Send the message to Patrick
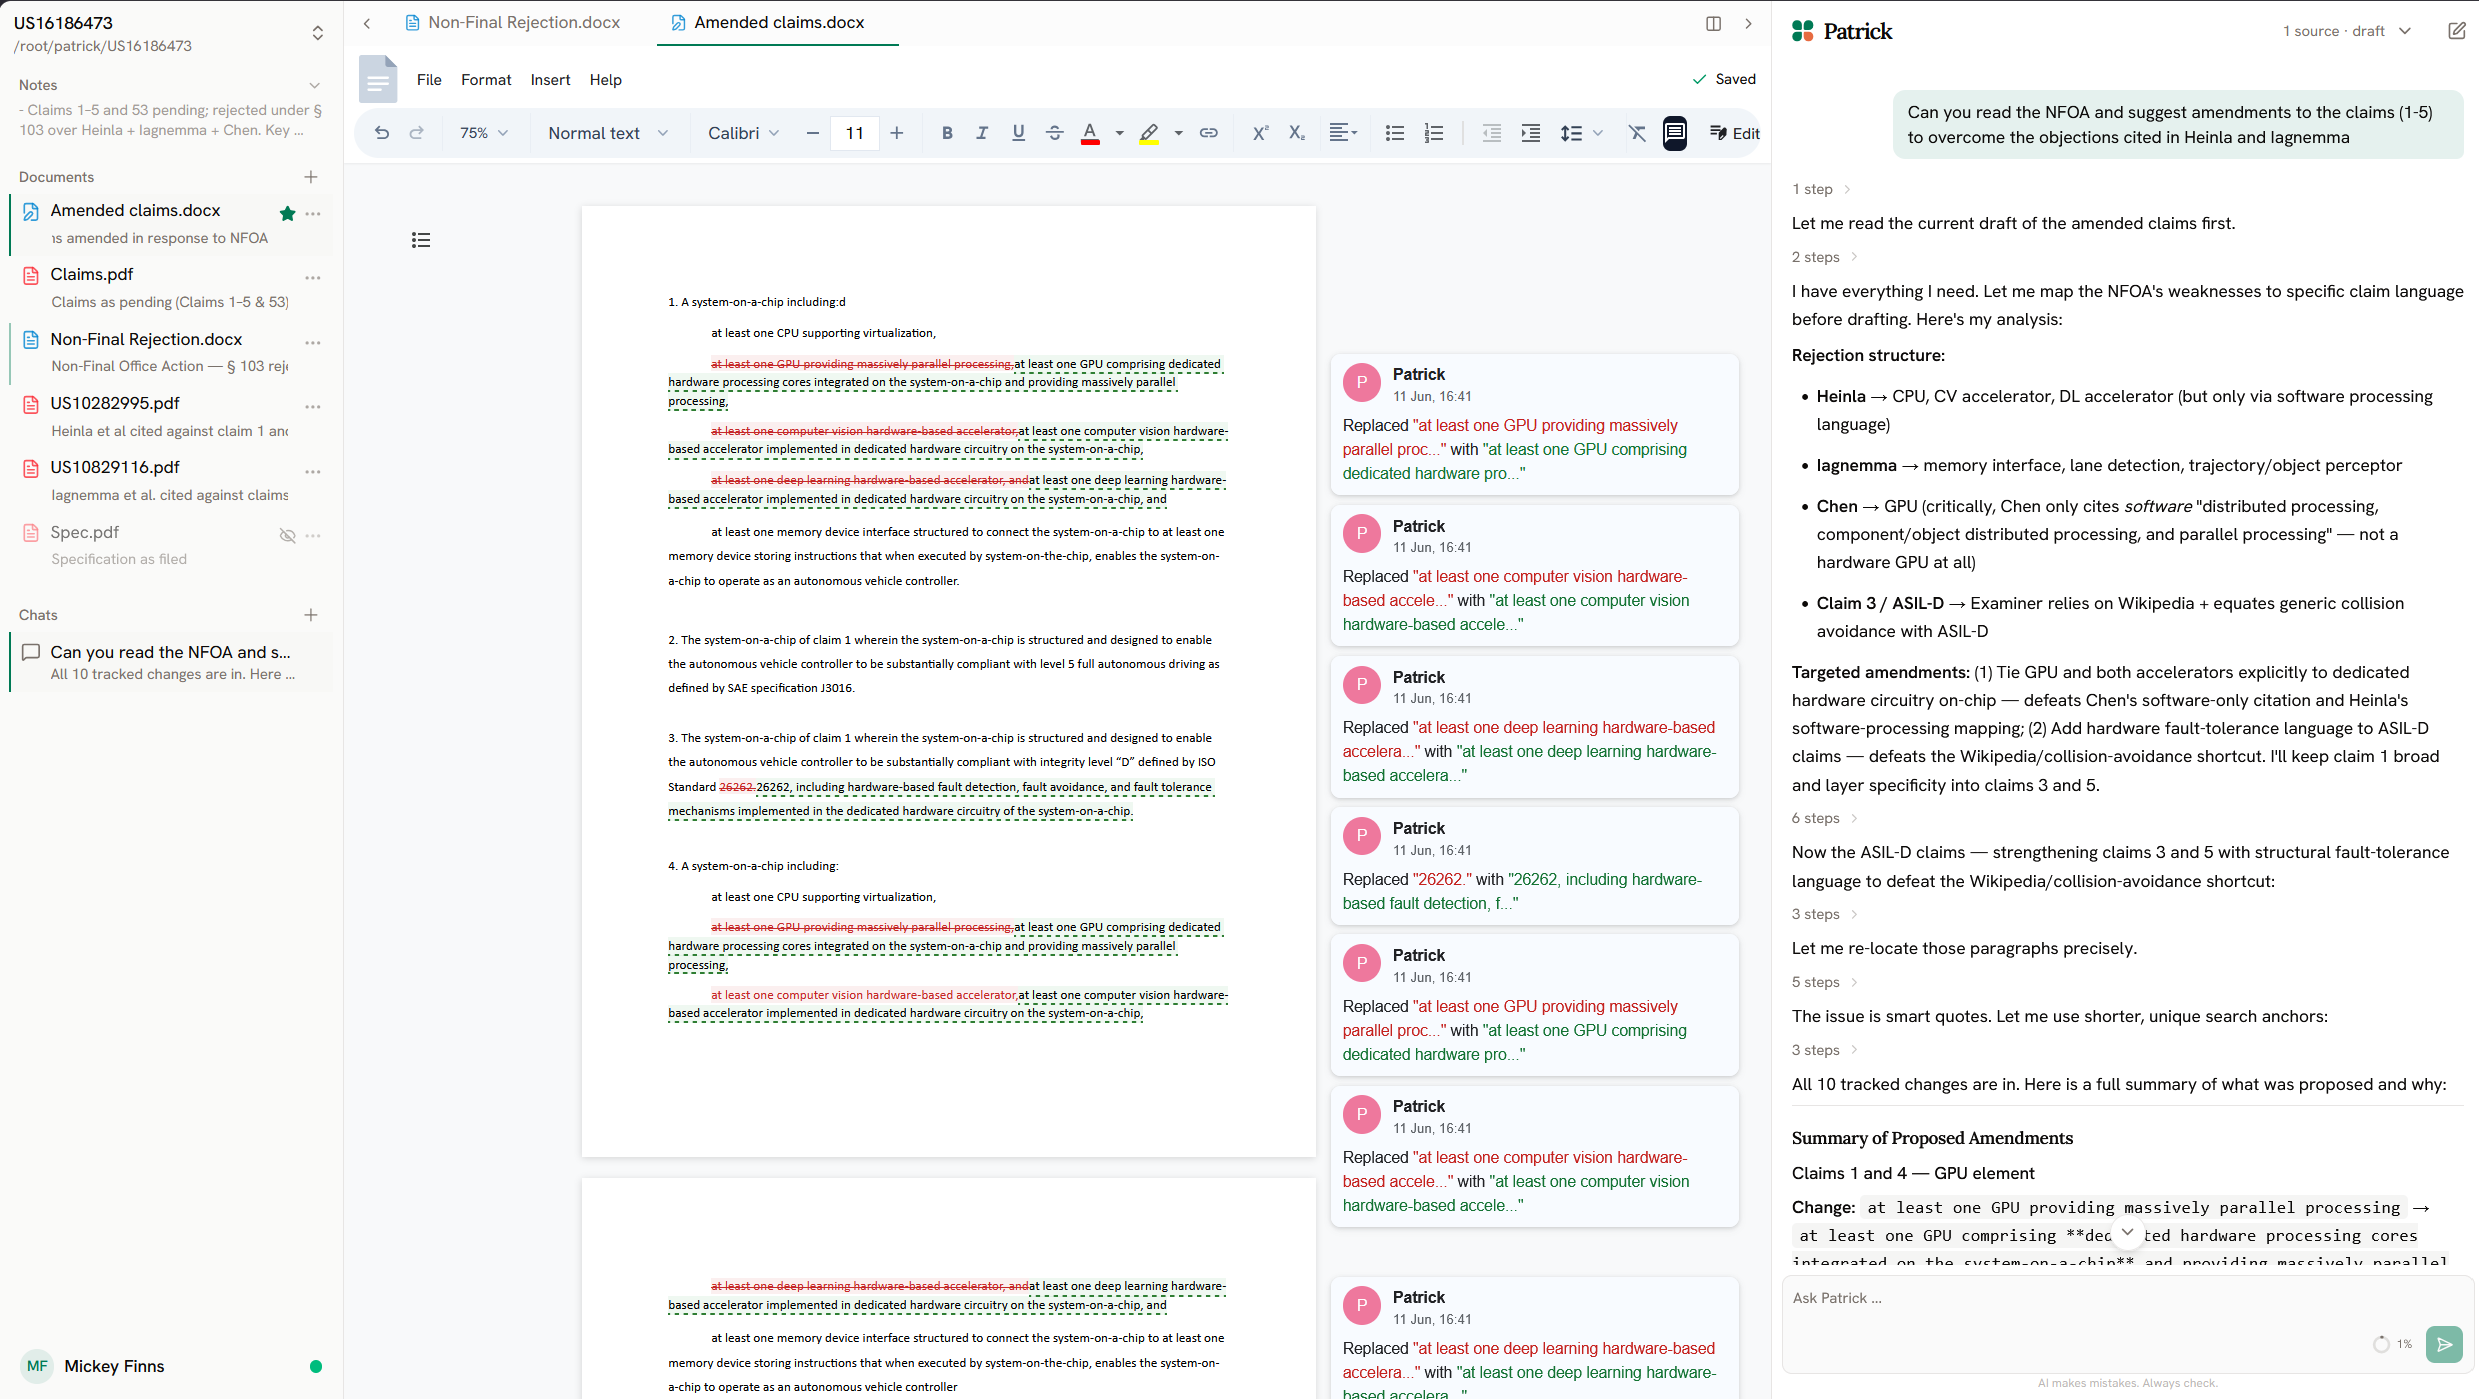 (2444, 1344)
